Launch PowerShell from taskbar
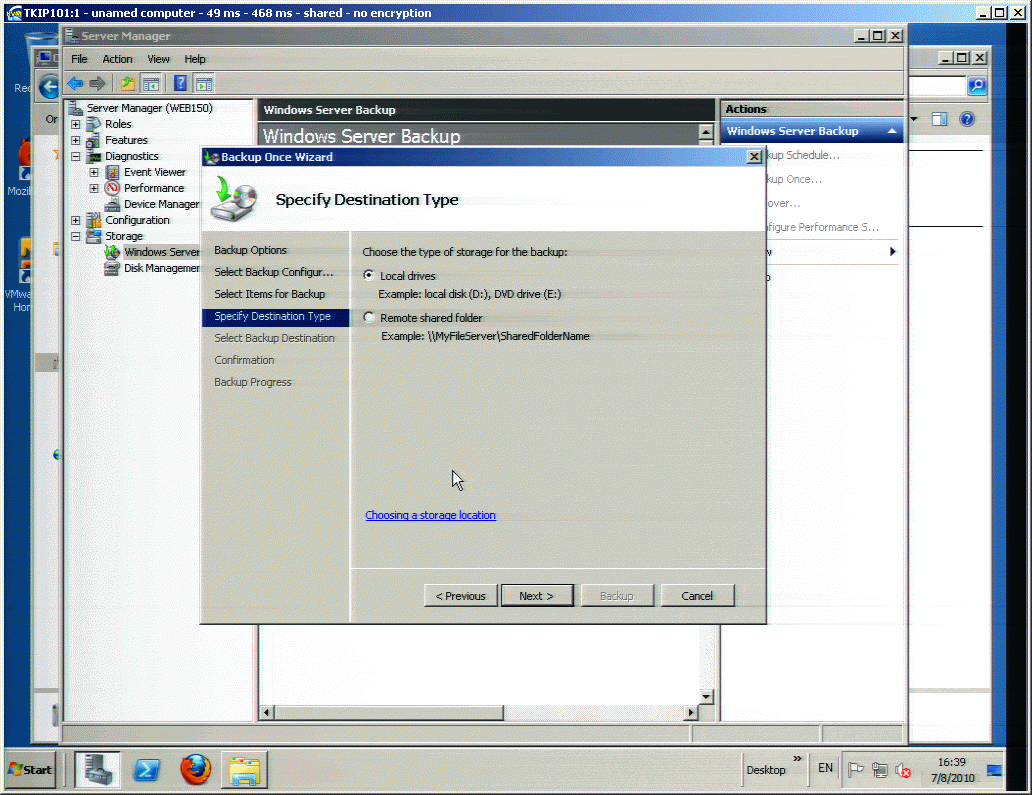This screenshot has width=1032, height=795. pyautogui.click(x=146, y=770)
